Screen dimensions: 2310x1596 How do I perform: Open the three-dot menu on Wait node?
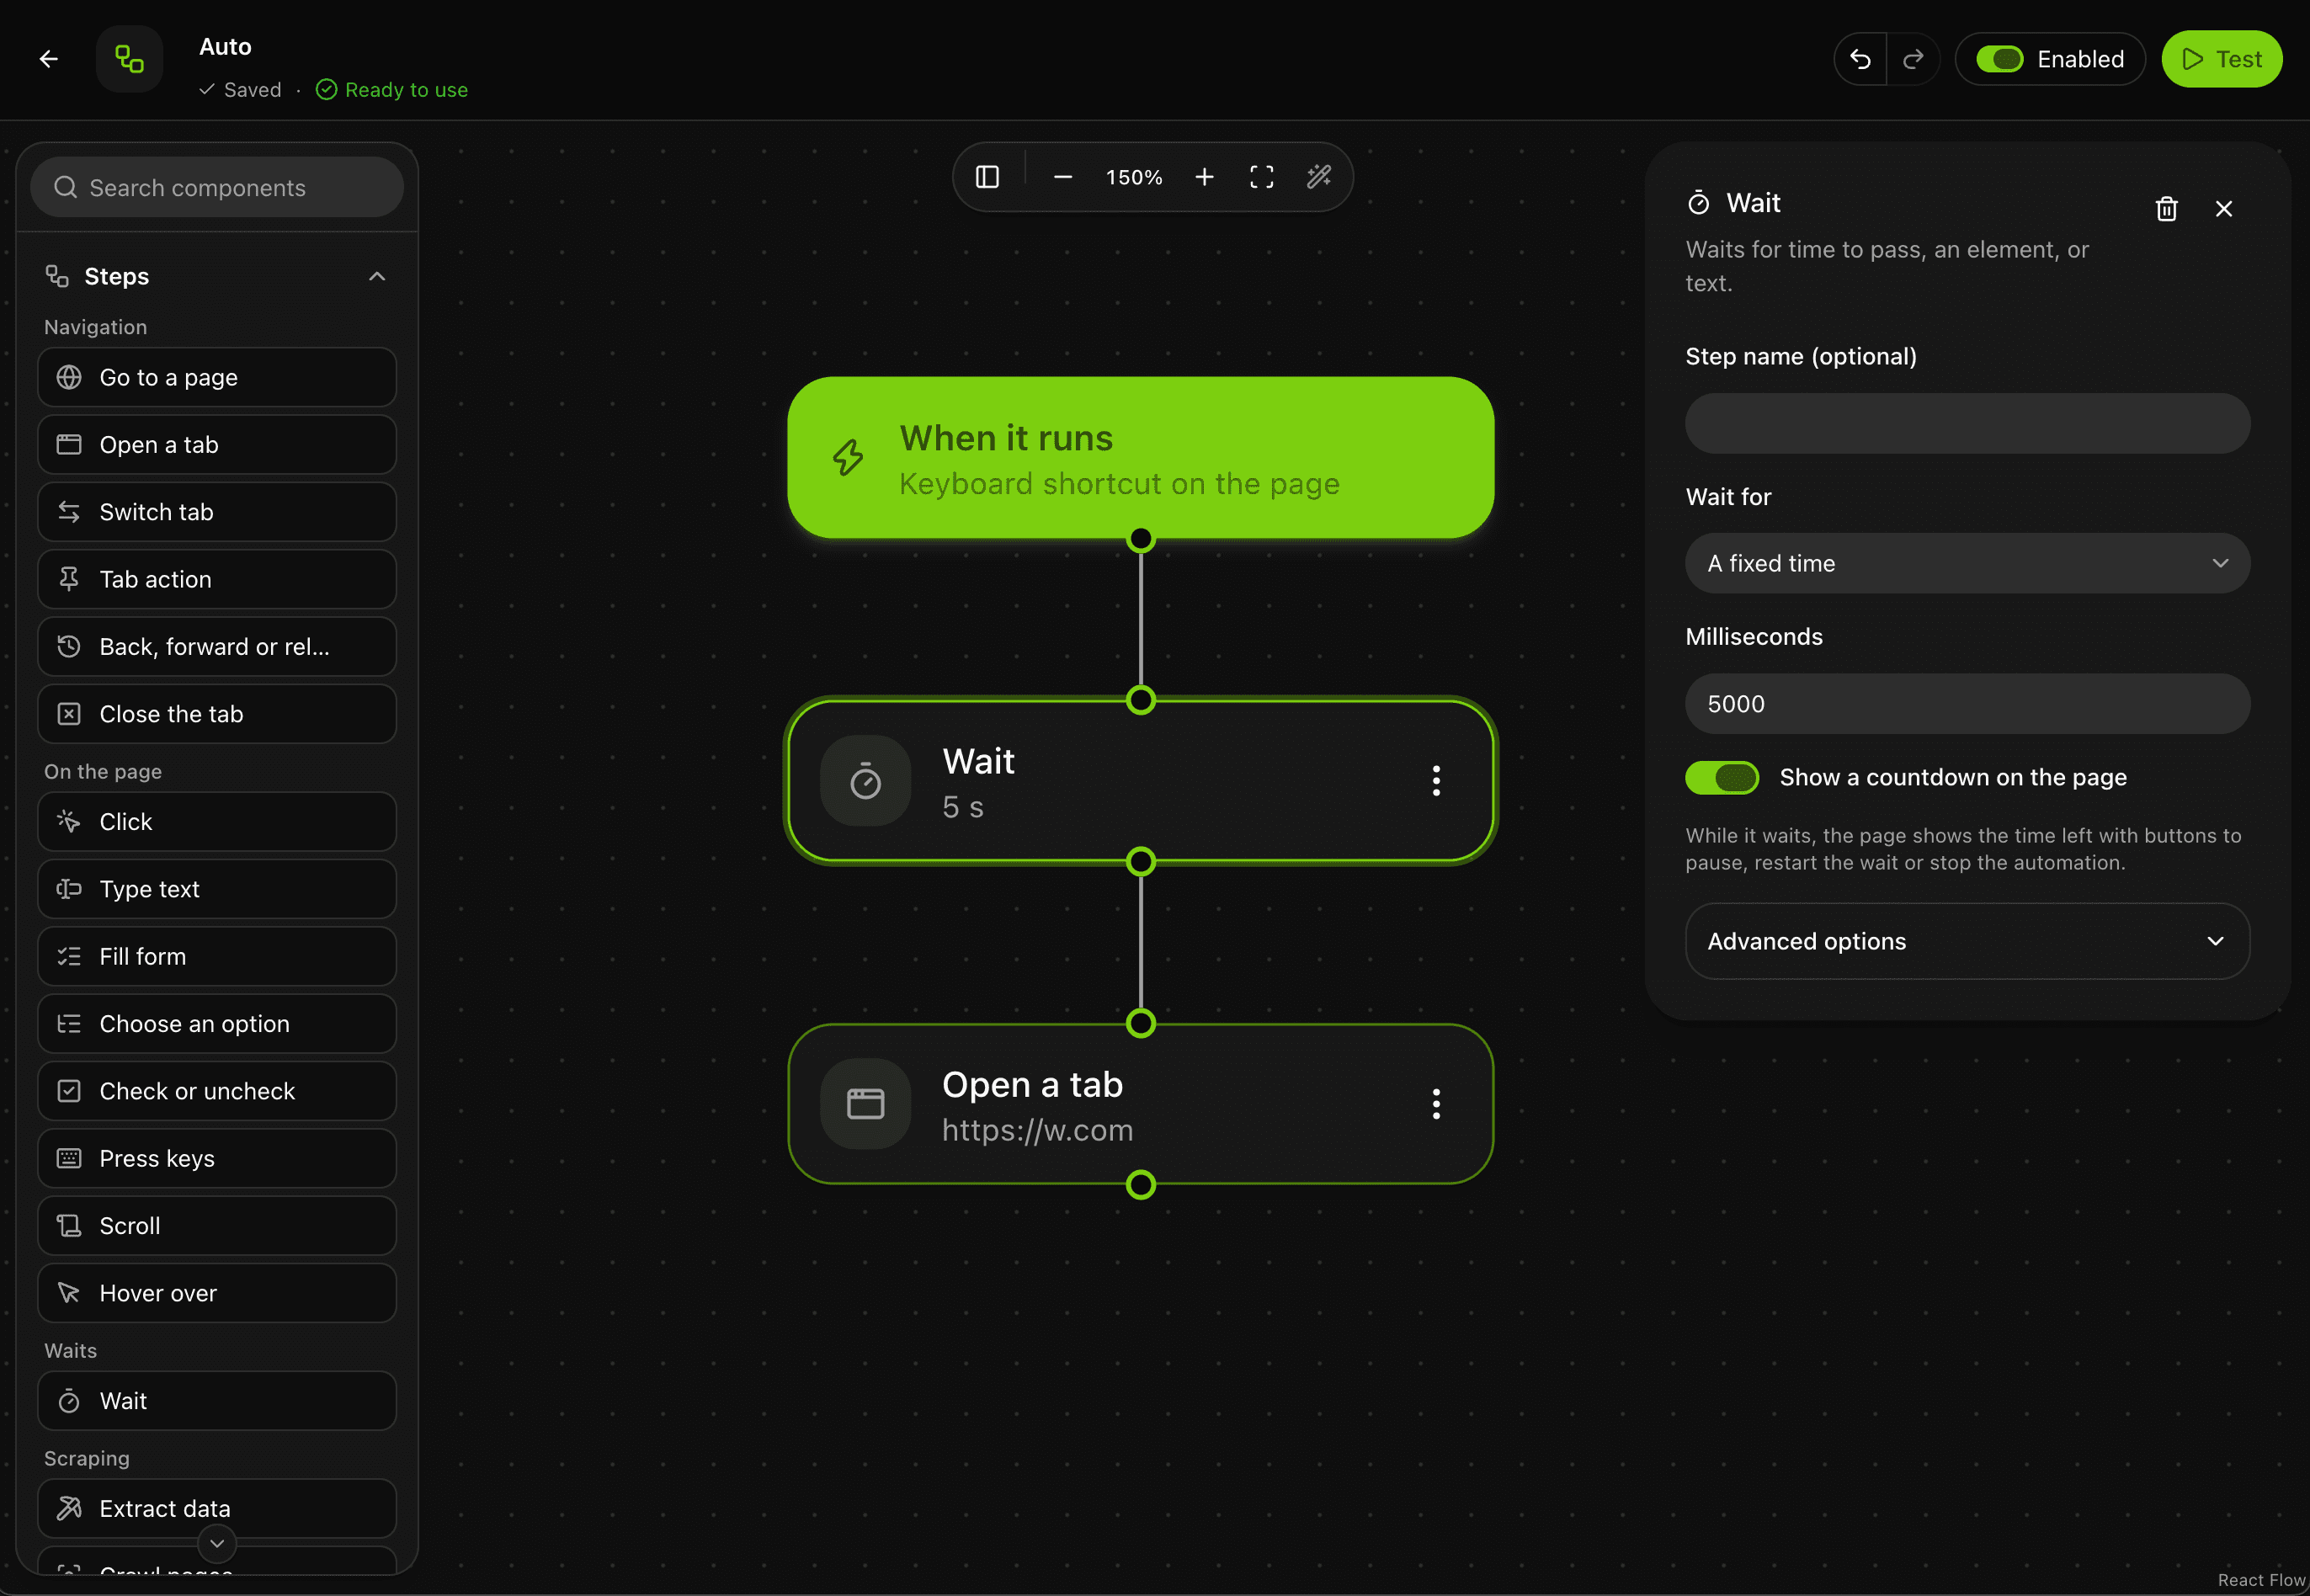(1436, 781)
